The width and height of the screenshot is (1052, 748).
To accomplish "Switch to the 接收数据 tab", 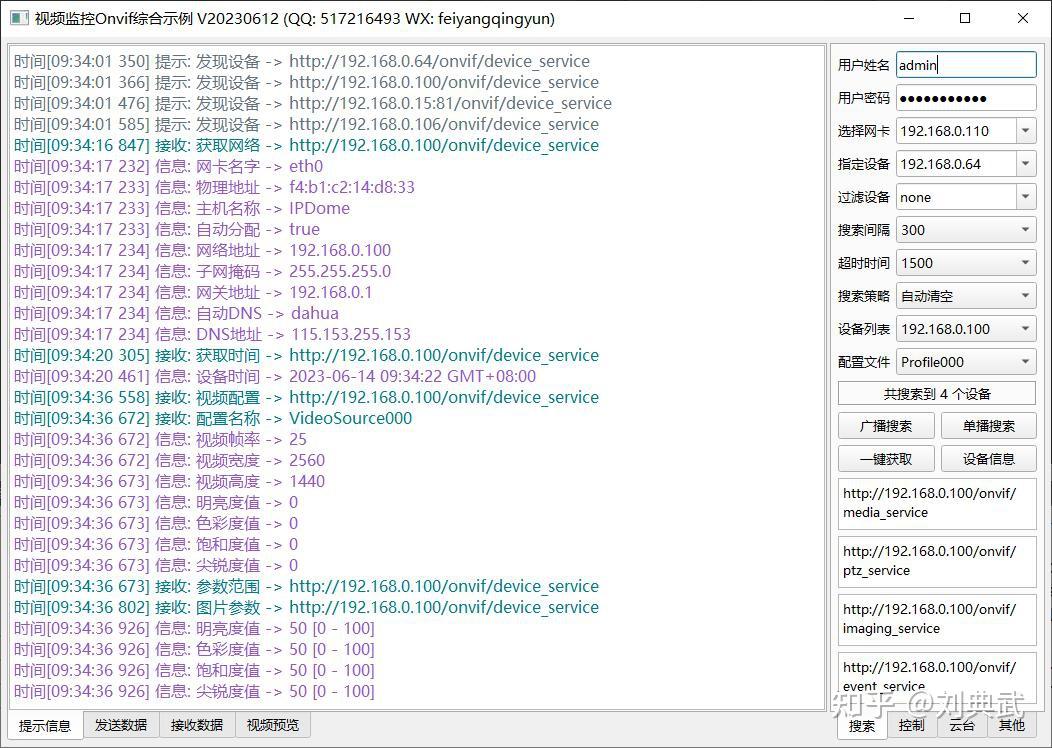I will 197,725.
